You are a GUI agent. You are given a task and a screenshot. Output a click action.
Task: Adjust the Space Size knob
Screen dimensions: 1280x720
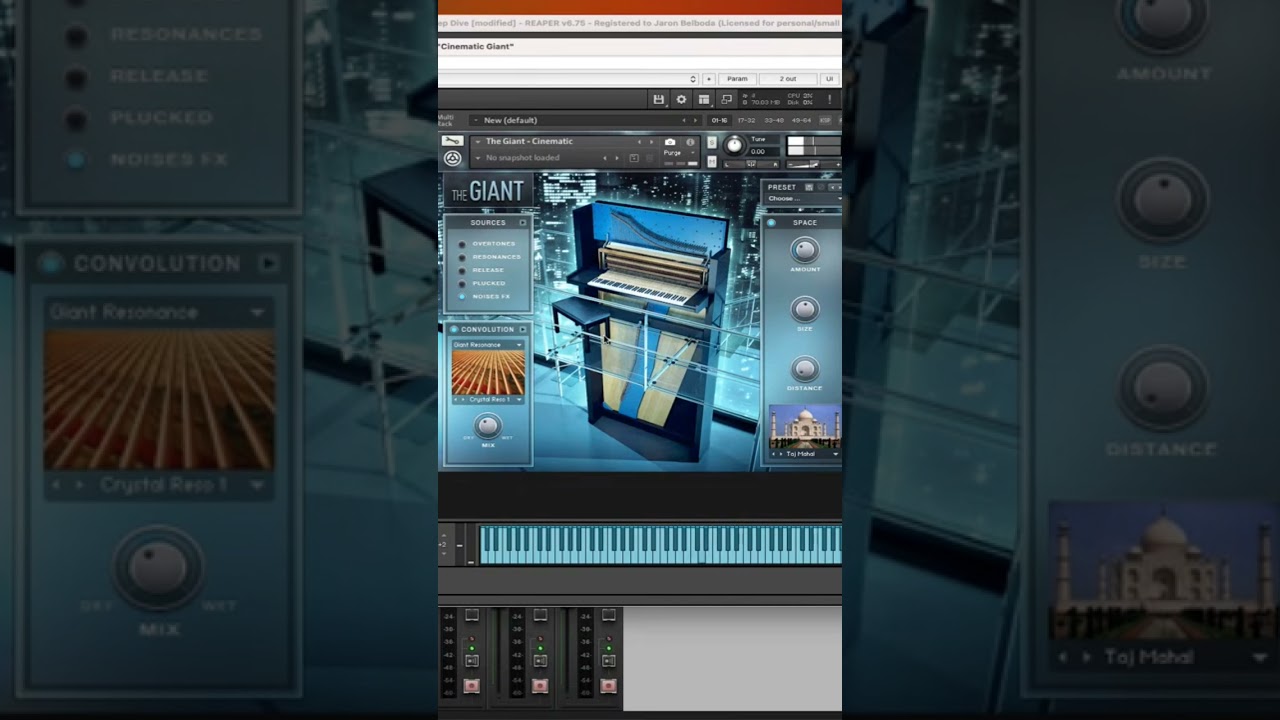click(805, 309)
